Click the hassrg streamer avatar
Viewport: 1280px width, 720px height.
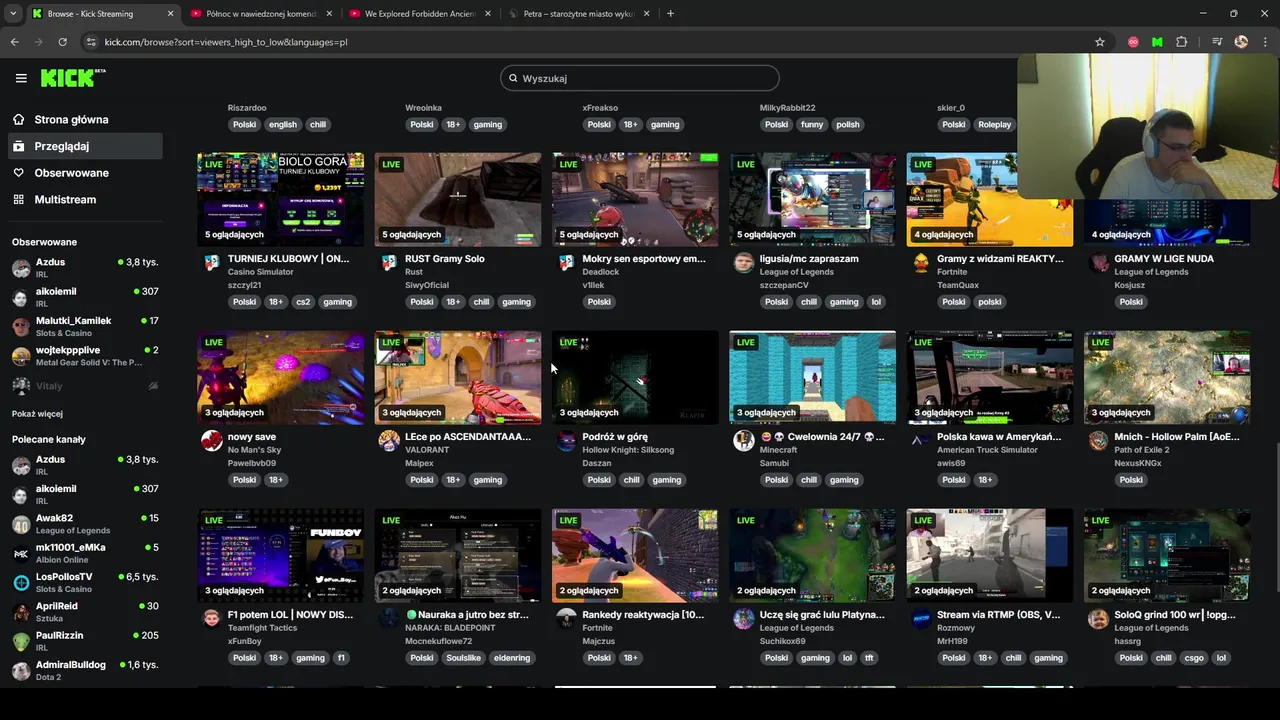click(x=1098, y=619)
